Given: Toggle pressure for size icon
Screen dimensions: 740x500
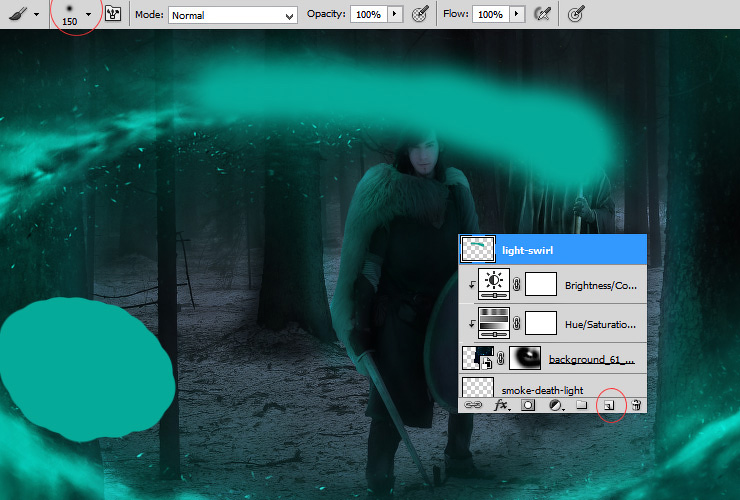Looking at the screenshot, I should pyautogui.click(x=576, y=14).
